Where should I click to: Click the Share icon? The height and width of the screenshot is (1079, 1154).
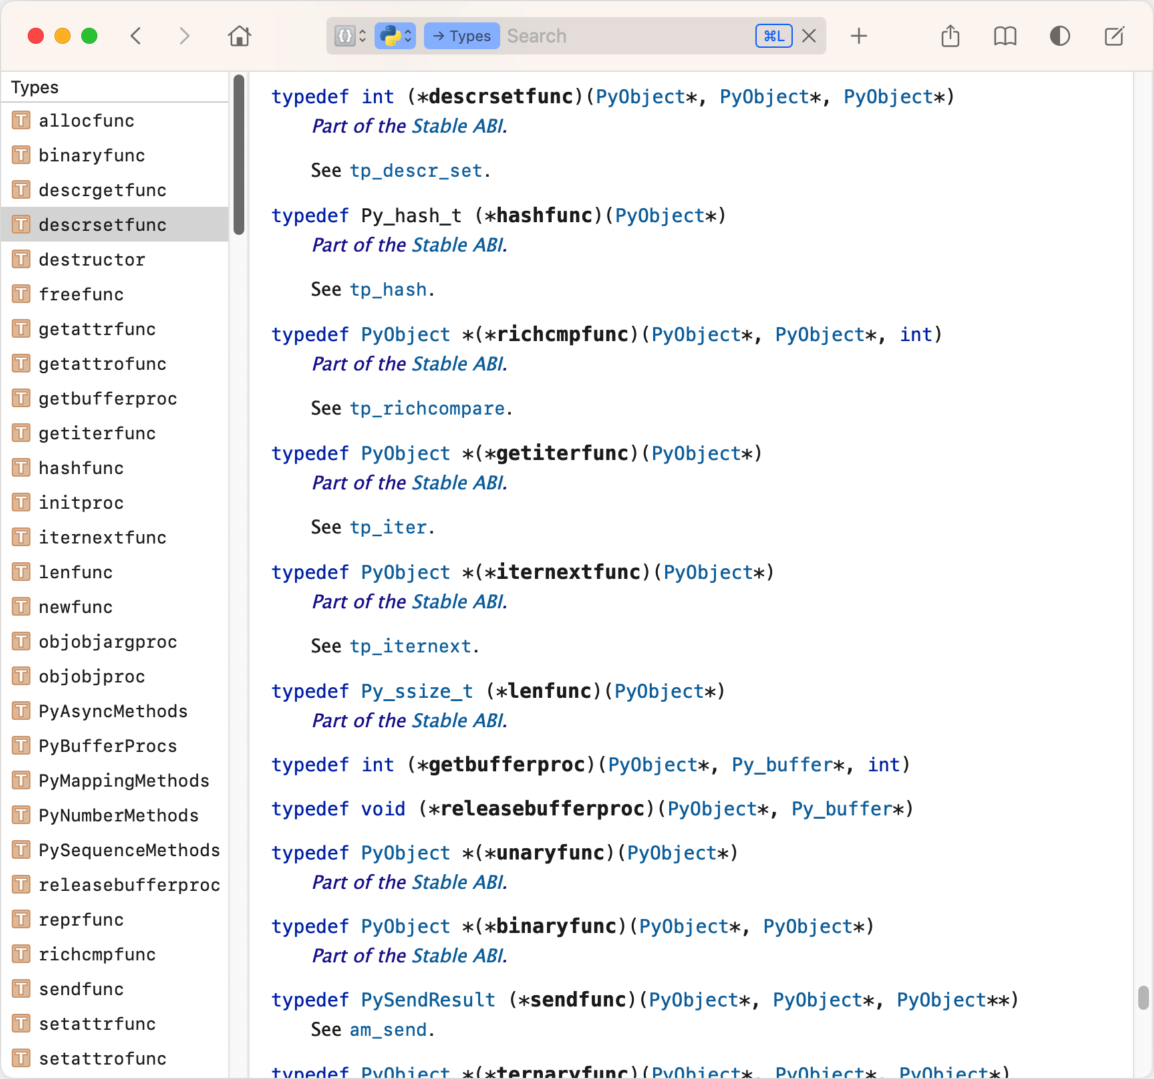950,36
